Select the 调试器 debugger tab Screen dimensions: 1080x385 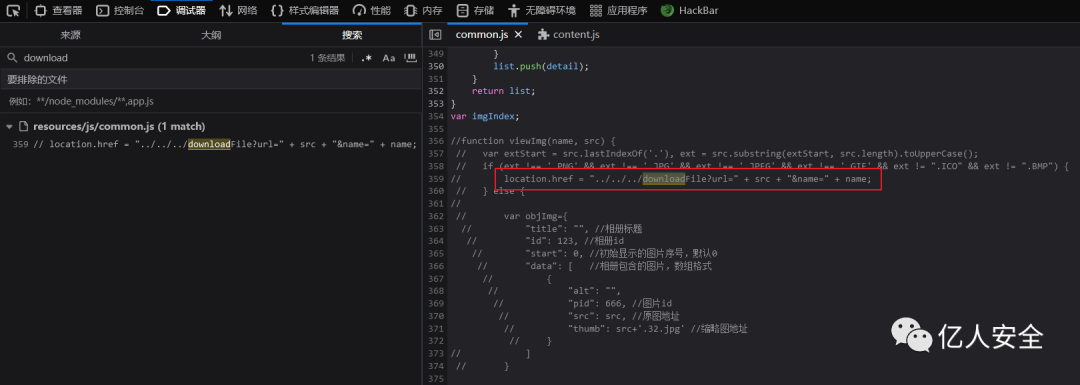[x=181, y=10]
